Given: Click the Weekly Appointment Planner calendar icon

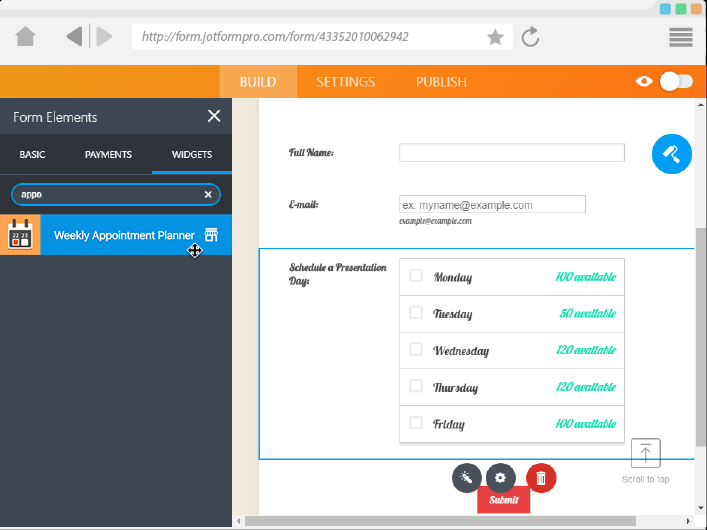Looking at the screenshot, I should (20, 235).
